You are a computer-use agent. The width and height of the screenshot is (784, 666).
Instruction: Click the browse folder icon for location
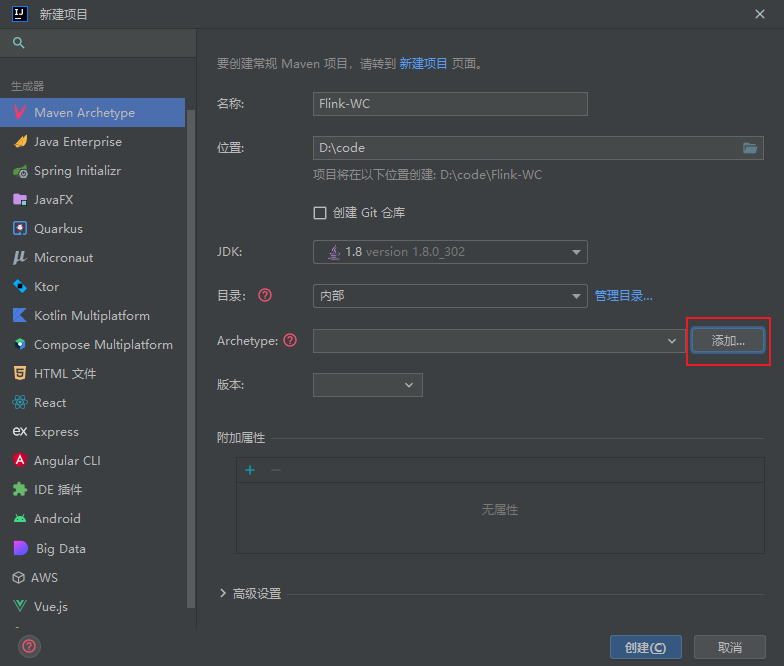[750, 148]
